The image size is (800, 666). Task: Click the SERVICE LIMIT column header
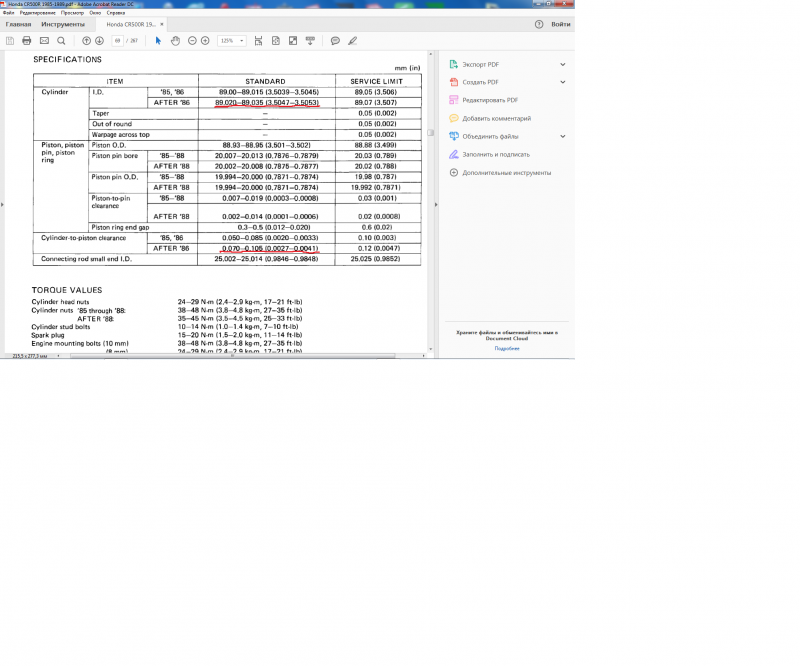coord(377,81)
